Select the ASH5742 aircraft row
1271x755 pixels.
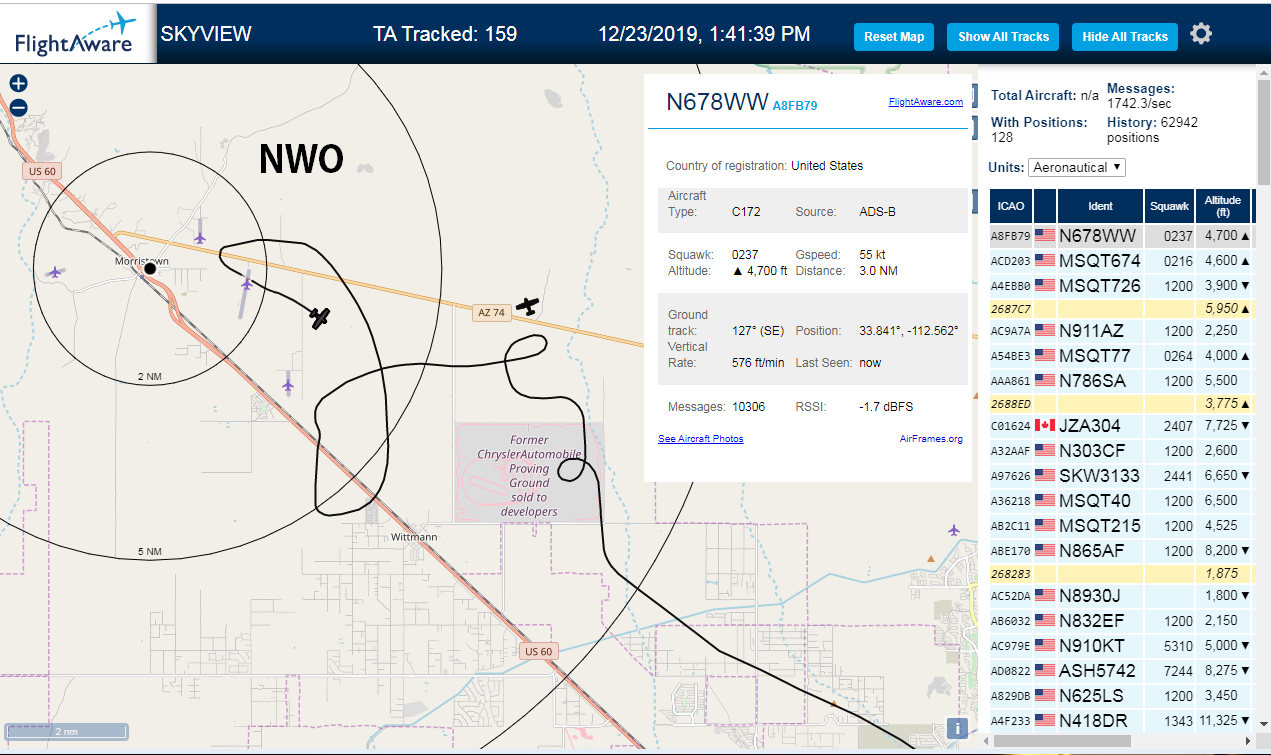pos(1120,671)
